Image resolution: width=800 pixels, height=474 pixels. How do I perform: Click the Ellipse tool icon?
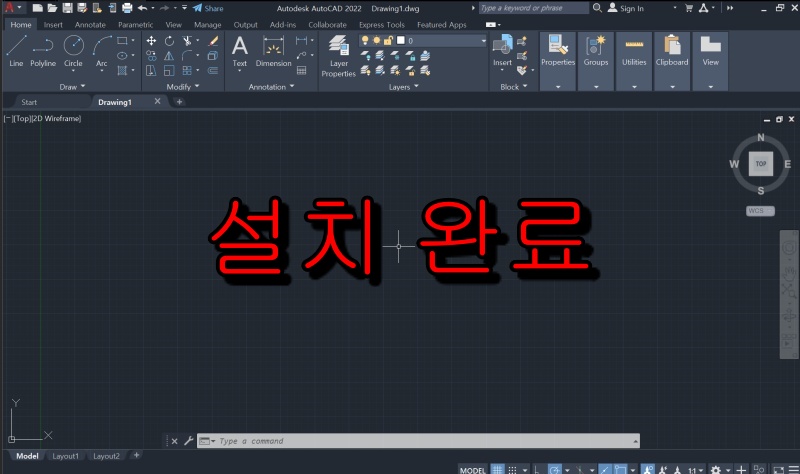point(122,56)
